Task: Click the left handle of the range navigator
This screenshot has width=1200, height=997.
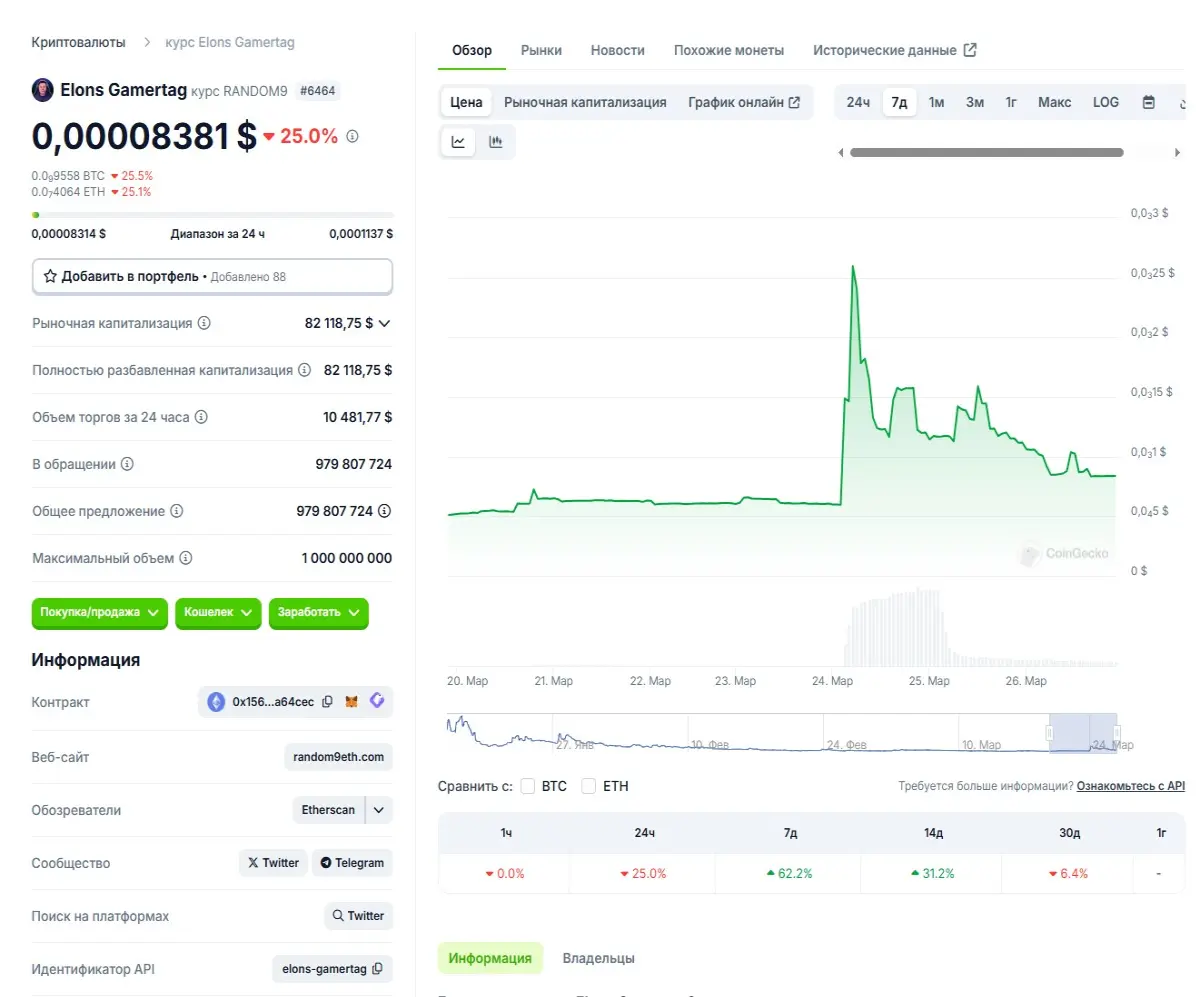Action: click(x=1050, y=733)
